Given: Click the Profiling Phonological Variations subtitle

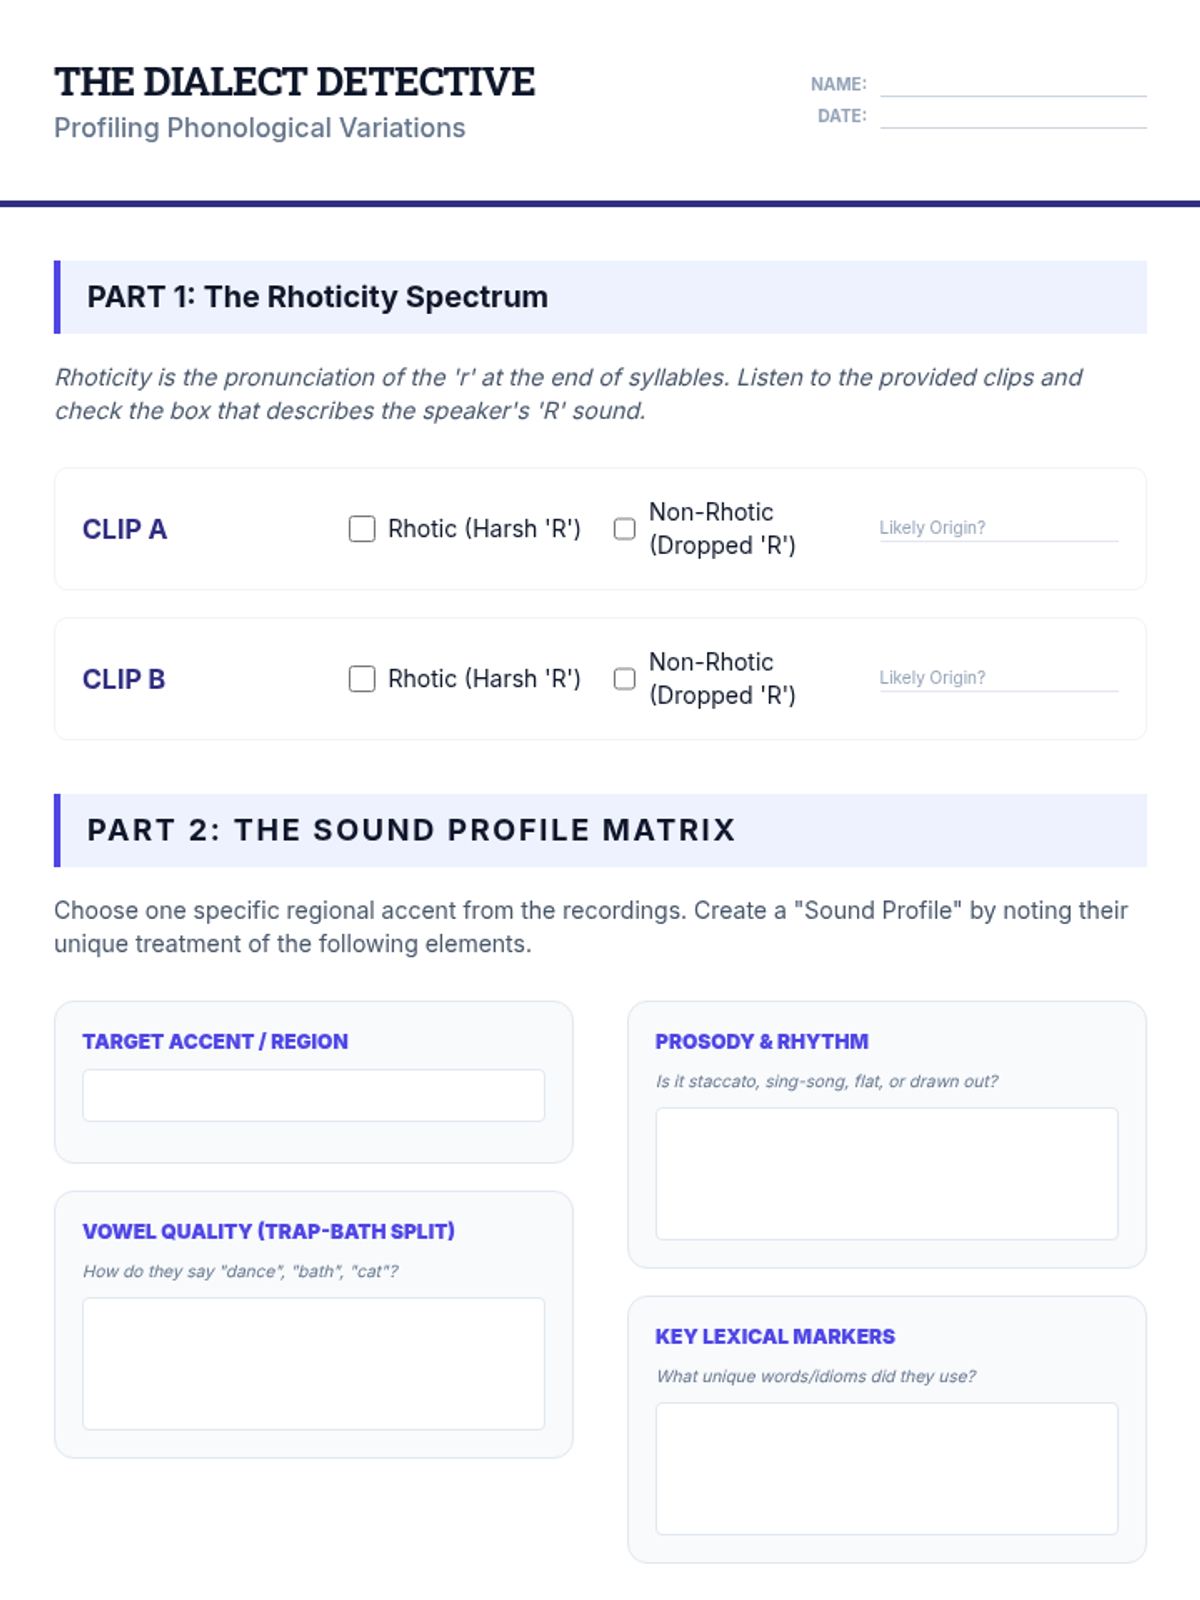Looking at the screenshot, I should coord(260,128).
